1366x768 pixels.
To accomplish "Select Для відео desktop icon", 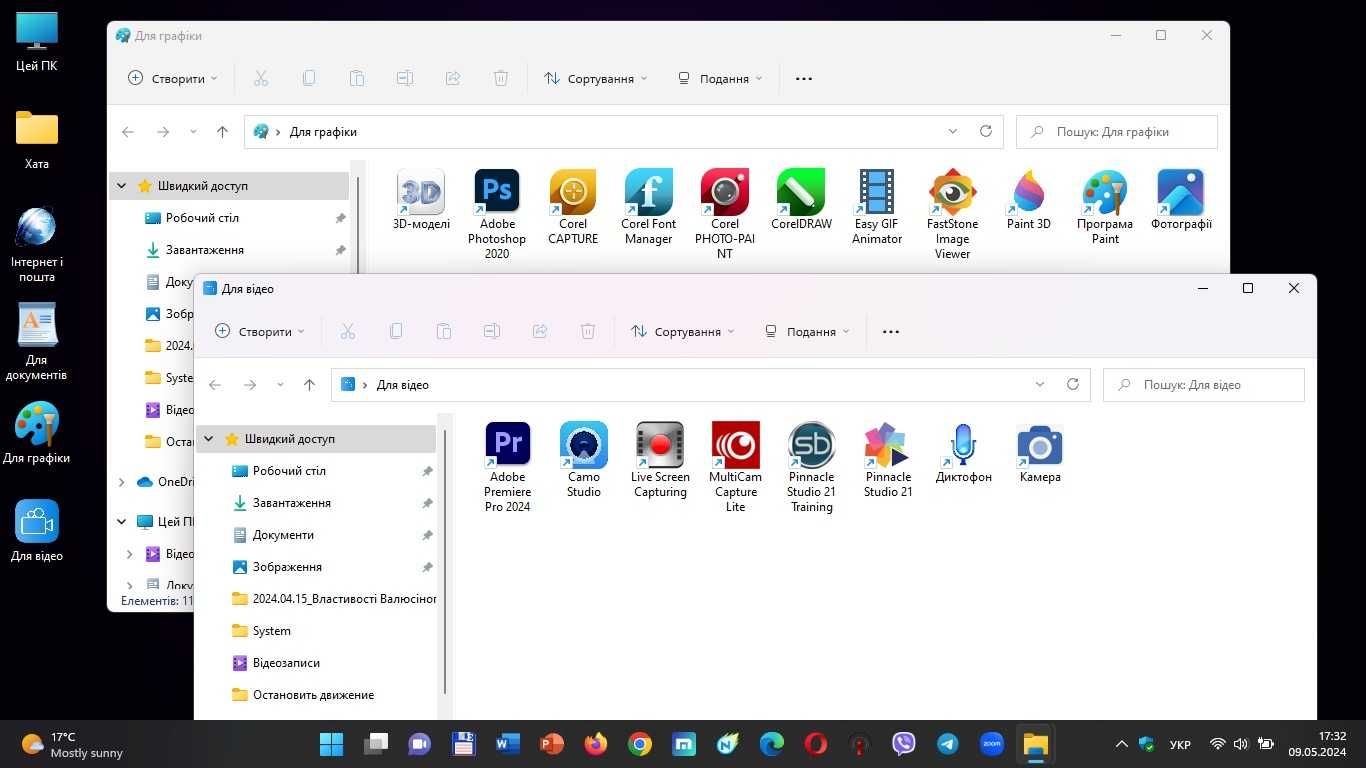I will click(x=37, y=531).
